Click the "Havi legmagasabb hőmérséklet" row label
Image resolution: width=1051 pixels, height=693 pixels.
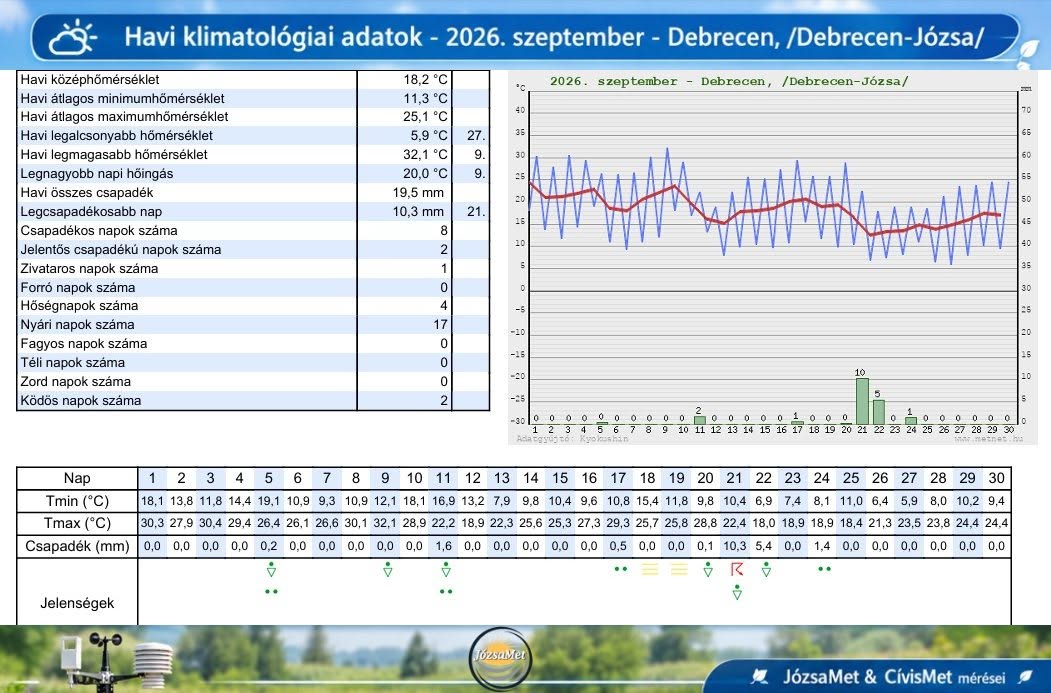pos(114,154)
